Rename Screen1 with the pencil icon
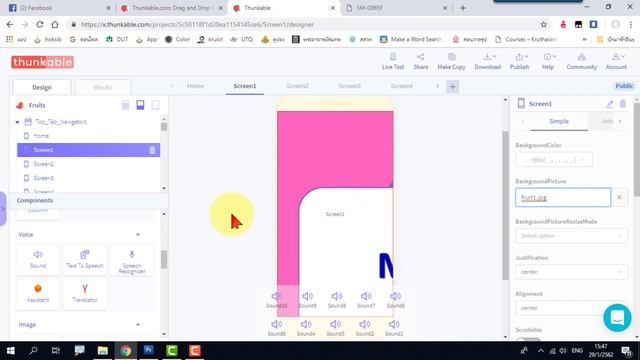The height and width of the screenshot is (360, 640). point(610,104)
